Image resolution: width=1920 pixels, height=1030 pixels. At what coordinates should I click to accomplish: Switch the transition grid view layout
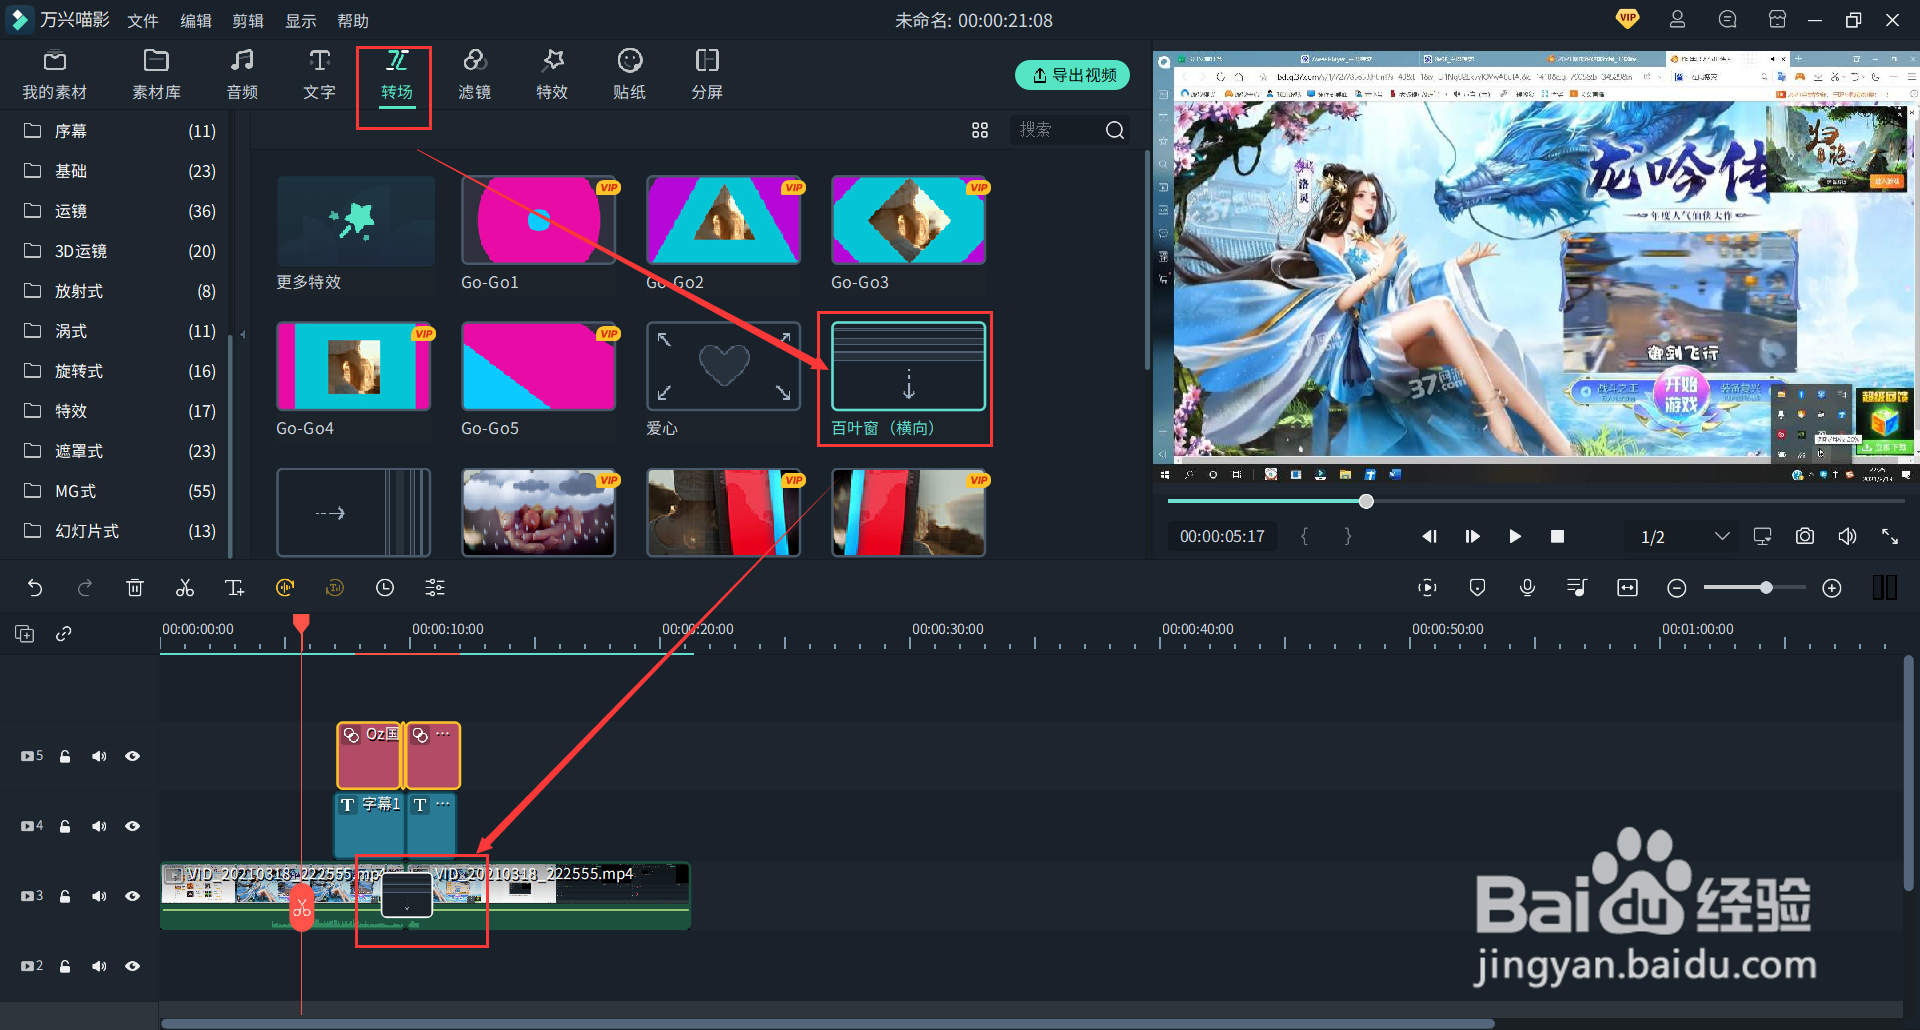pos(980,130)
